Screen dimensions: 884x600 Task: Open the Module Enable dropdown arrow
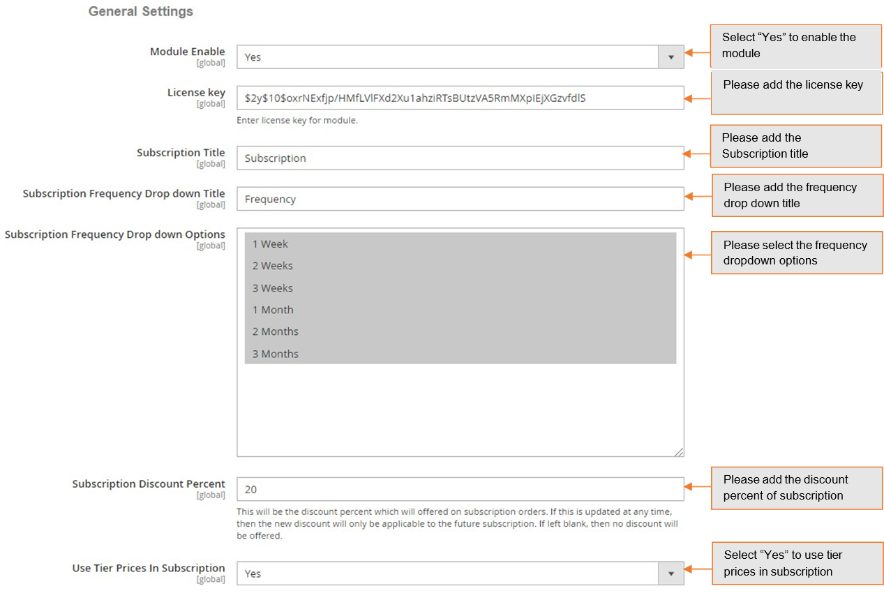pyautogui.click(x=671, y=58)
